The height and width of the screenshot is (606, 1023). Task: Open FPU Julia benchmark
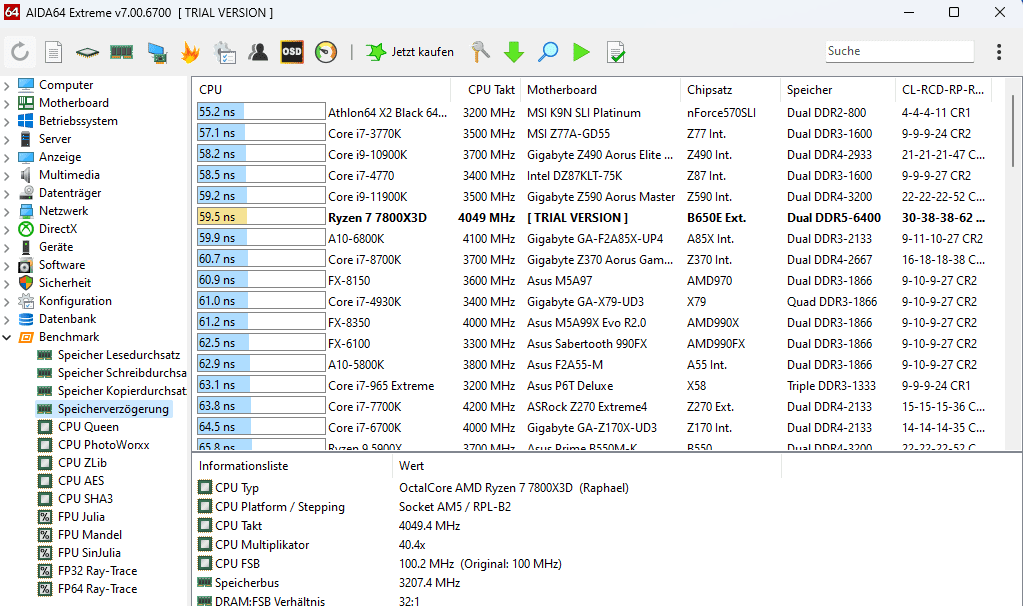[x=81, y=517]
